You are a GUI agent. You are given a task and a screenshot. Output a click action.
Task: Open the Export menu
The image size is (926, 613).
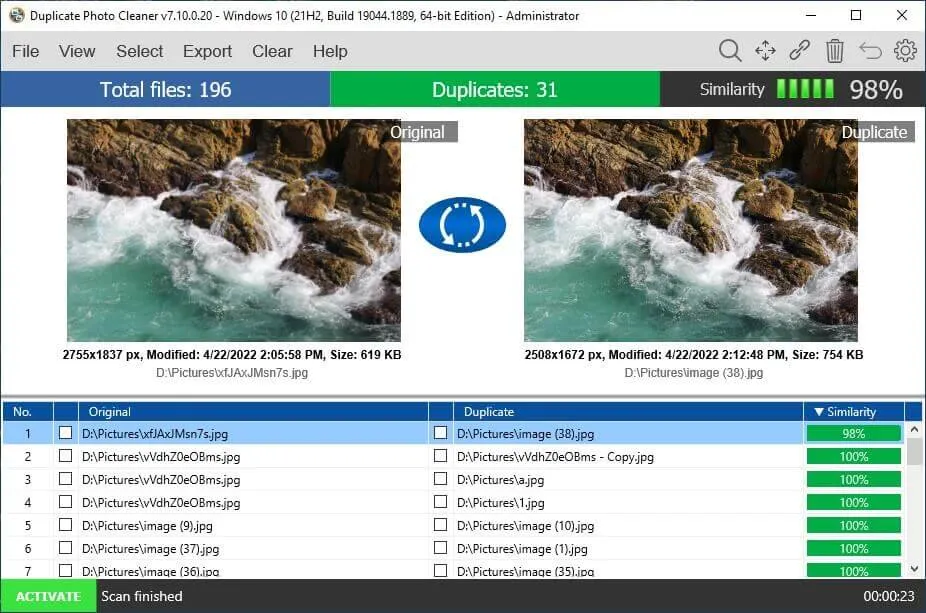207,51
